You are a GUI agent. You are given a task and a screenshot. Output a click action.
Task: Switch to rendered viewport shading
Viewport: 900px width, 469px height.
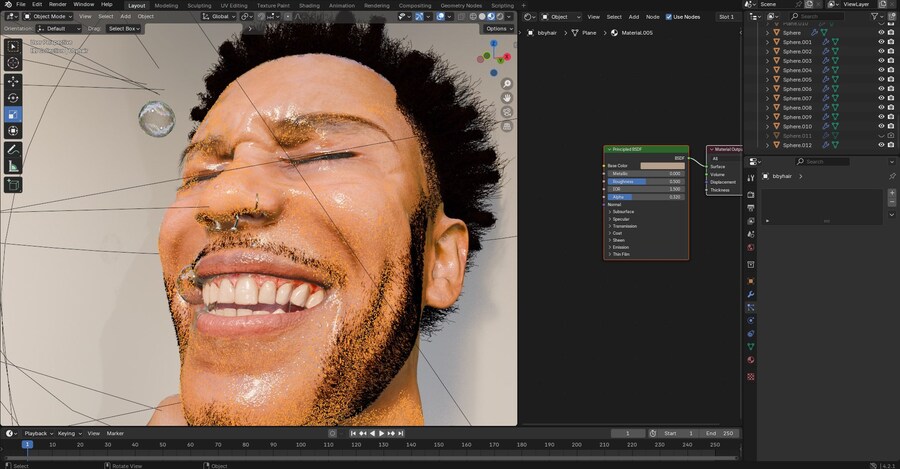(500, 17)
